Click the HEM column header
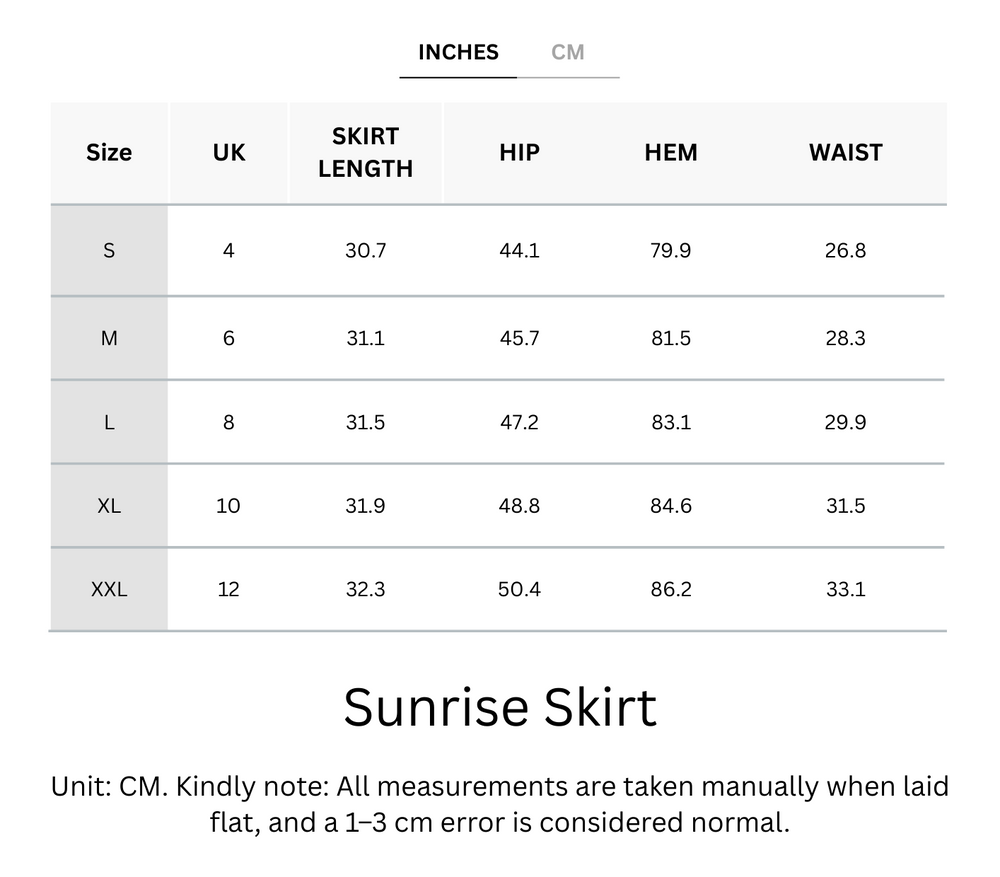This screenshot has height=877, width=1000. coord(670,152)
